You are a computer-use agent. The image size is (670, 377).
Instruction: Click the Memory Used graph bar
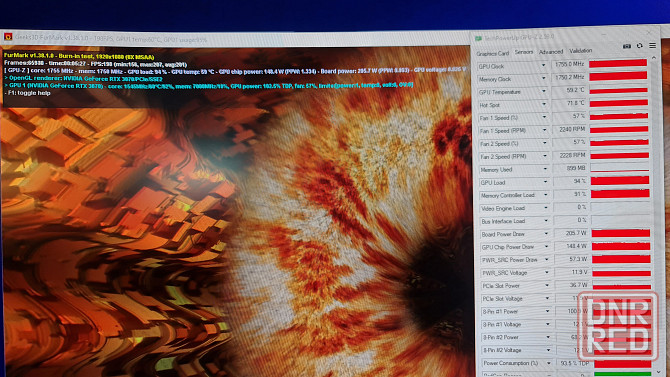pyautogui.click(x=620, y=168)
